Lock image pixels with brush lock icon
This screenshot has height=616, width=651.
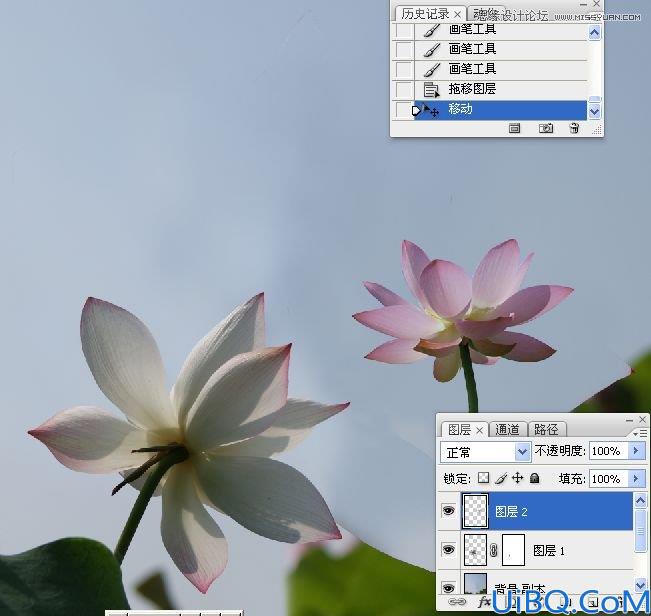(501, 478)
